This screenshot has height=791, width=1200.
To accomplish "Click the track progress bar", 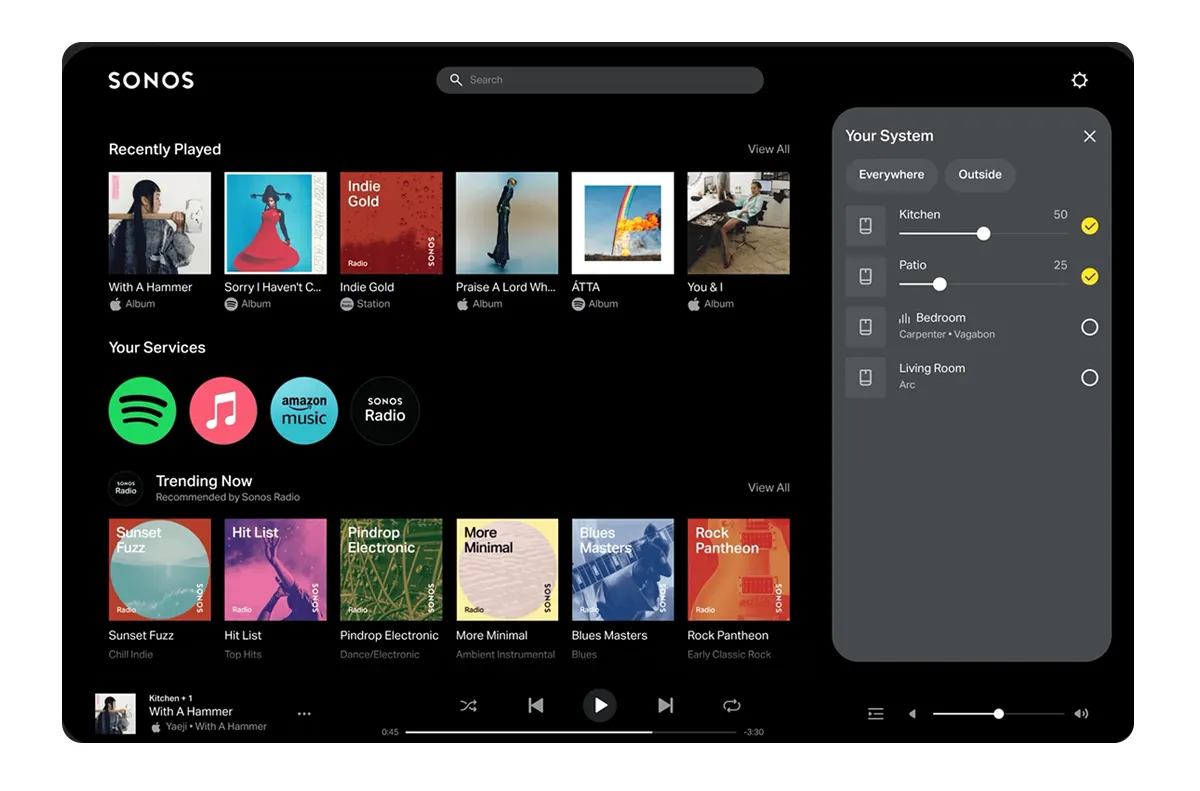I will pos(570,732).
